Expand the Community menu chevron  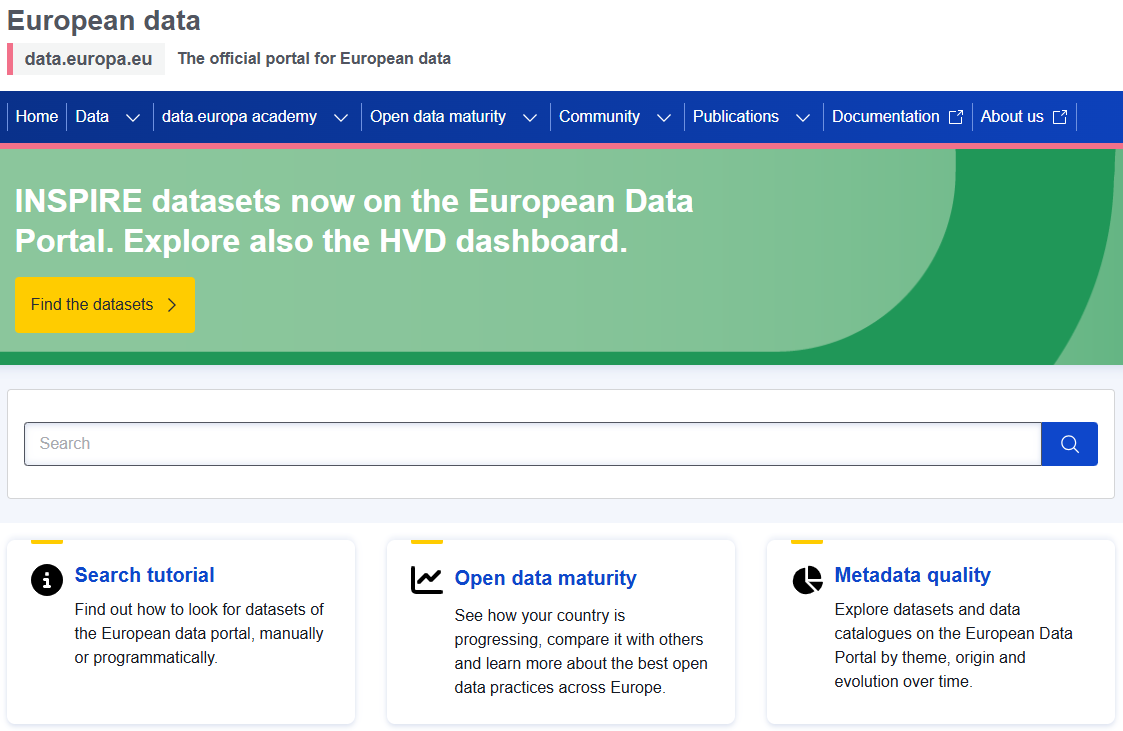click(x=664, y=118)
